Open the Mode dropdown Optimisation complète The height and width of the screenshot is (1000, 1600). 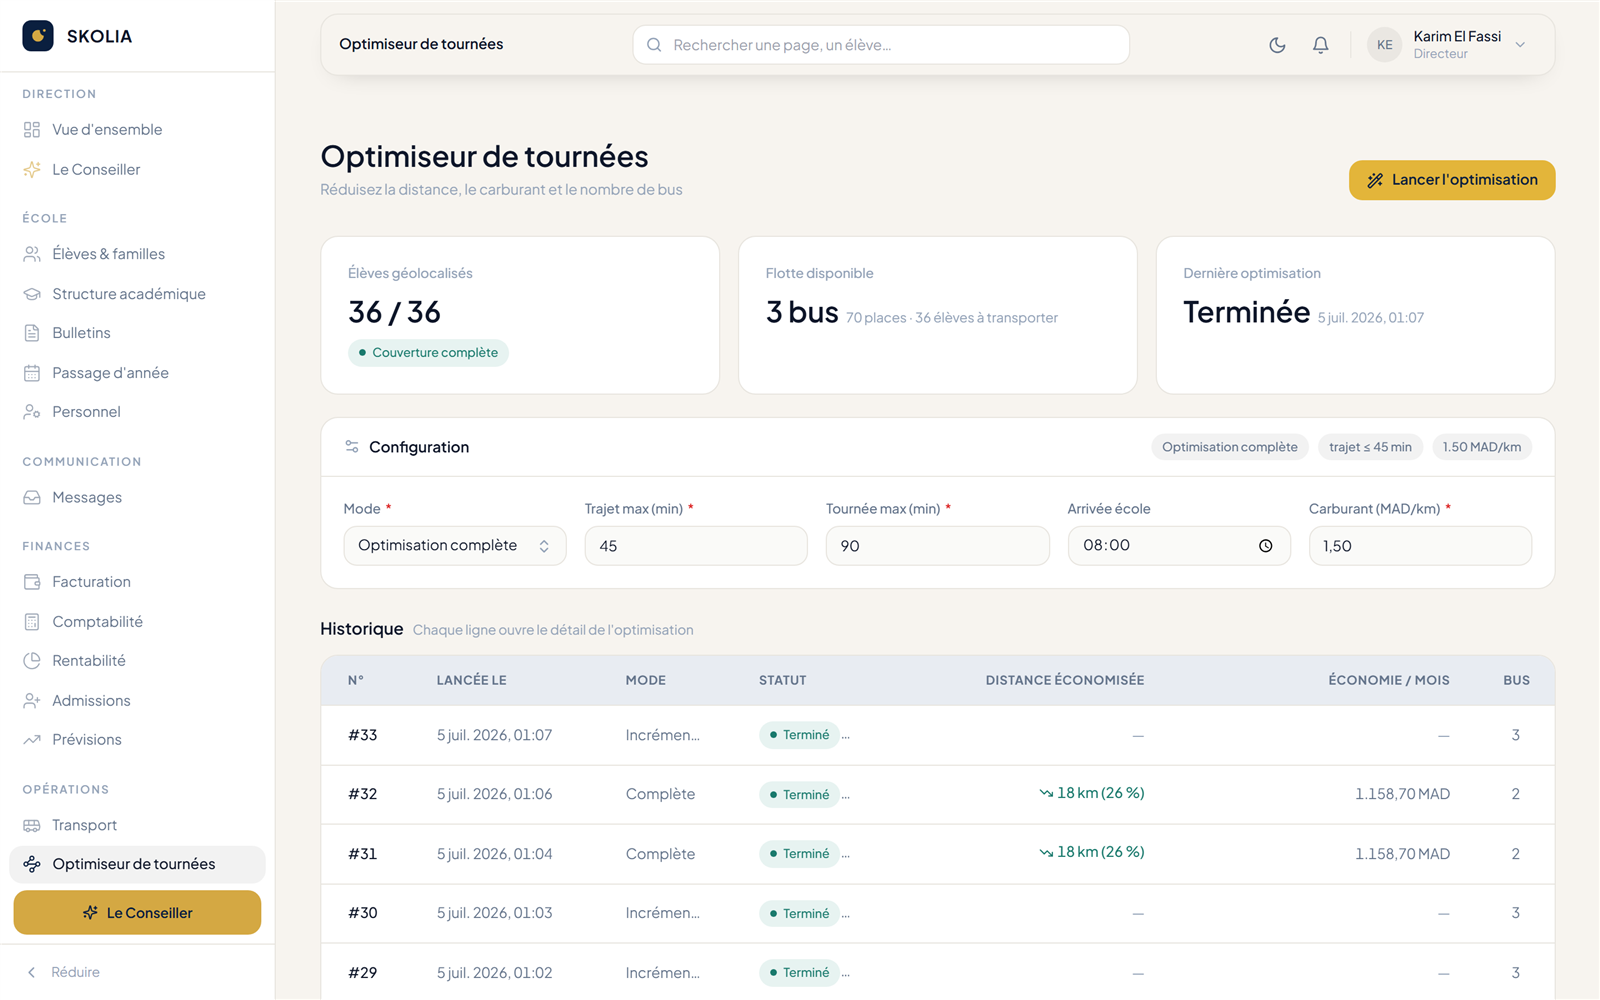point(455,546)
